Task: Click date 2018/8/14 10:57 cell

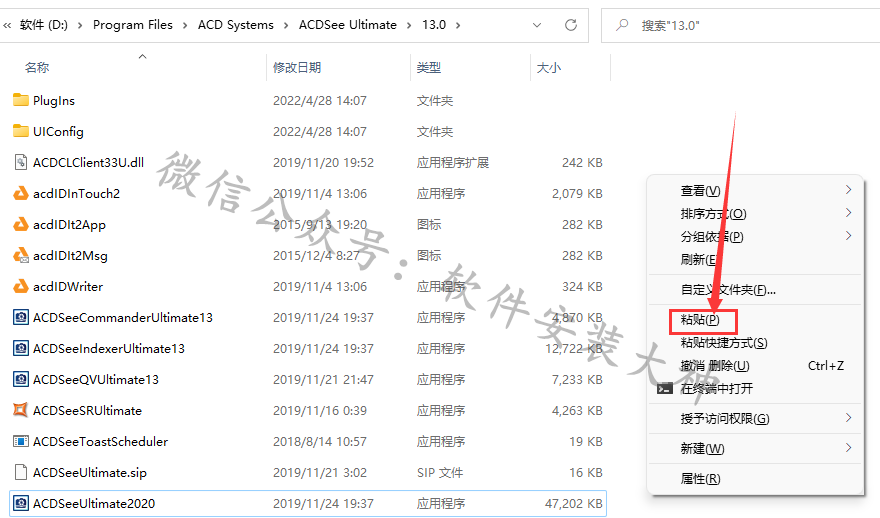Action: coord(319,442)
